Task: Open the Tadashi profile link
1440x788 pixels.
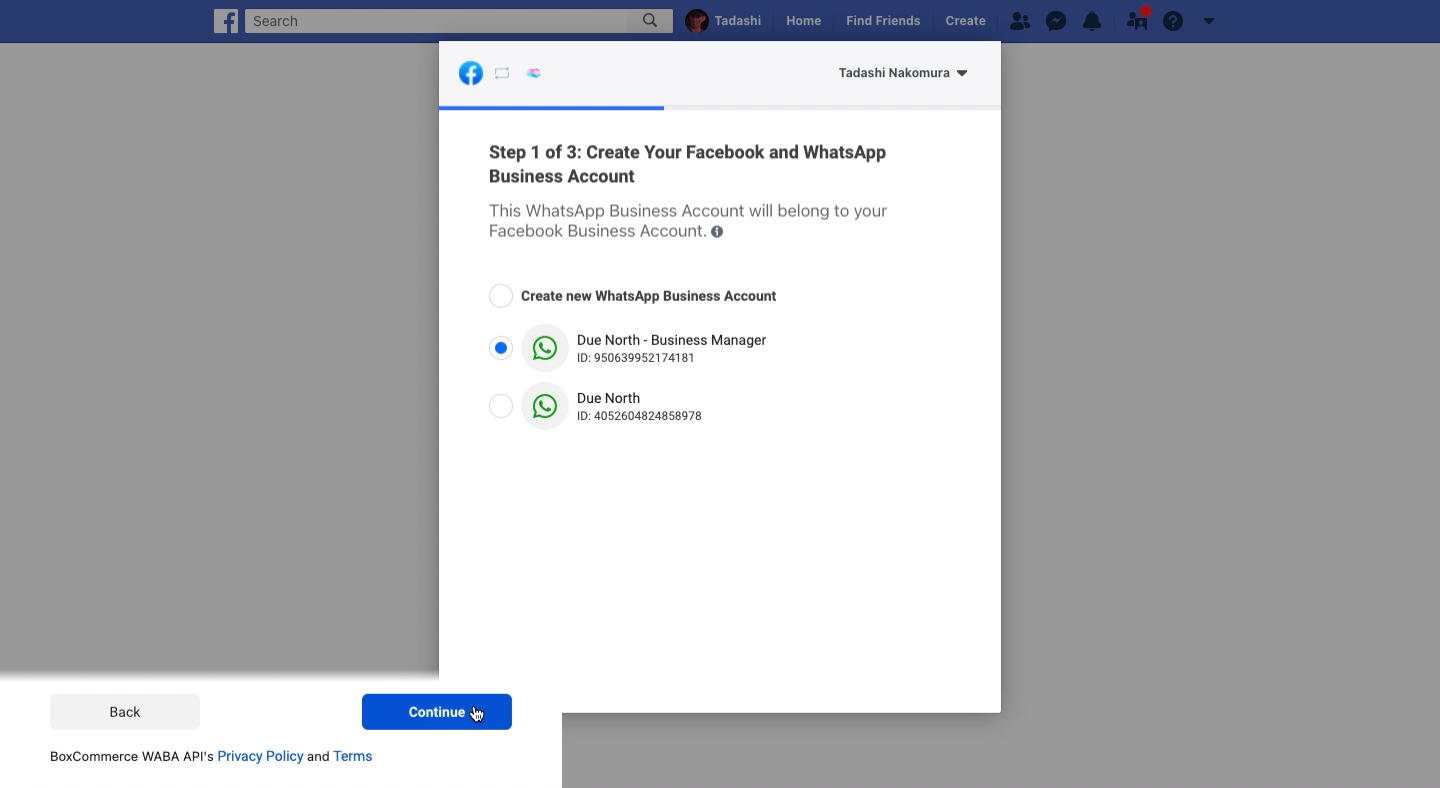Action: pos(737,21)
